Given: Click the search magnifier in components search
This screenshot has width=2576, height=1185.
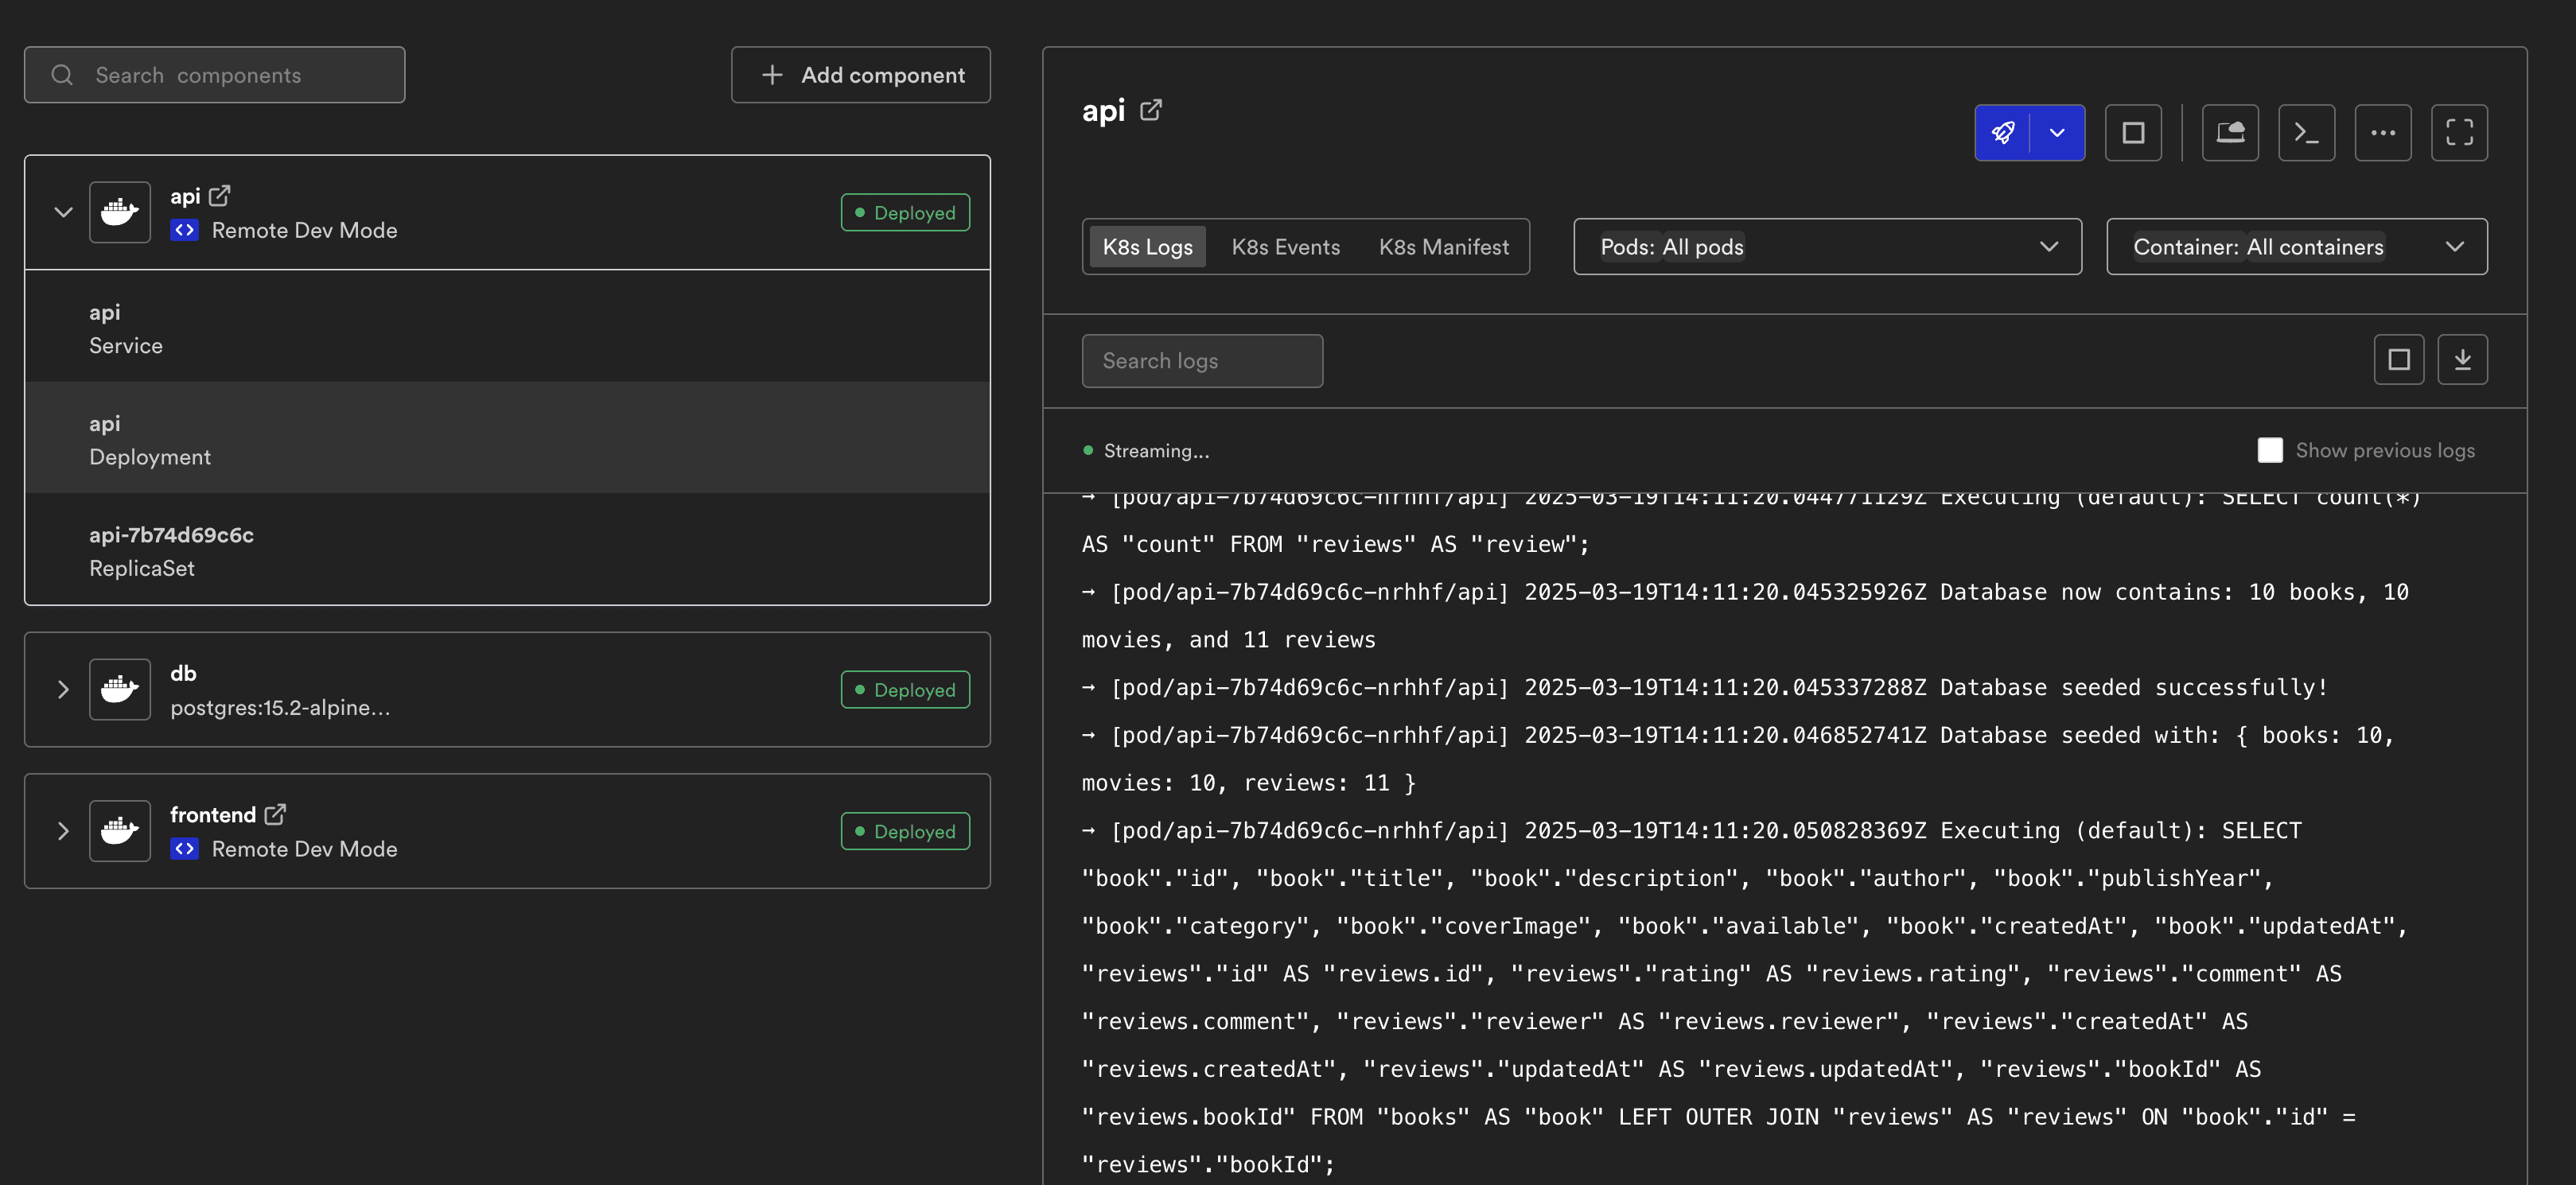Looking at the screenshot, I should click(61, 74).
